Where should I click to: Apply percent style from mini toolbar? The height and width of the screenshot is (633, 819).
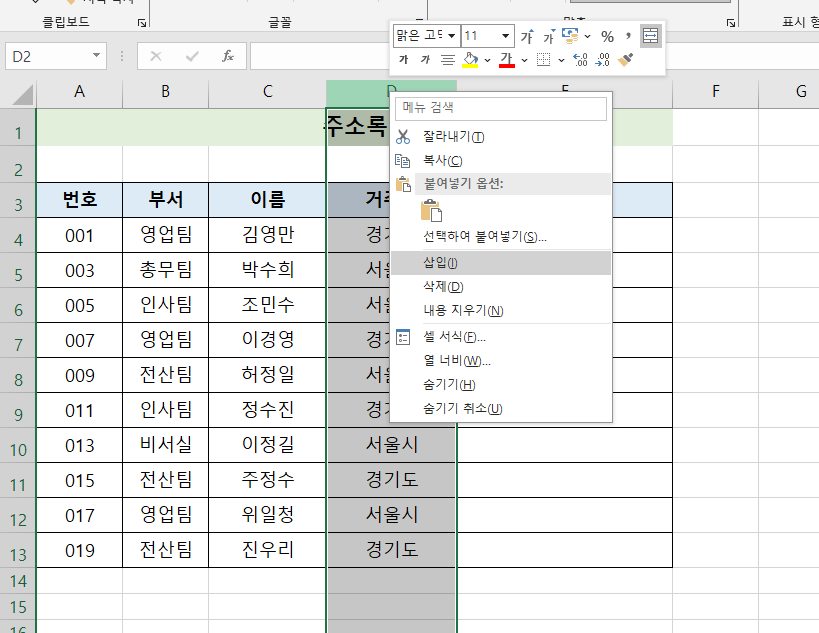point(607,37)
